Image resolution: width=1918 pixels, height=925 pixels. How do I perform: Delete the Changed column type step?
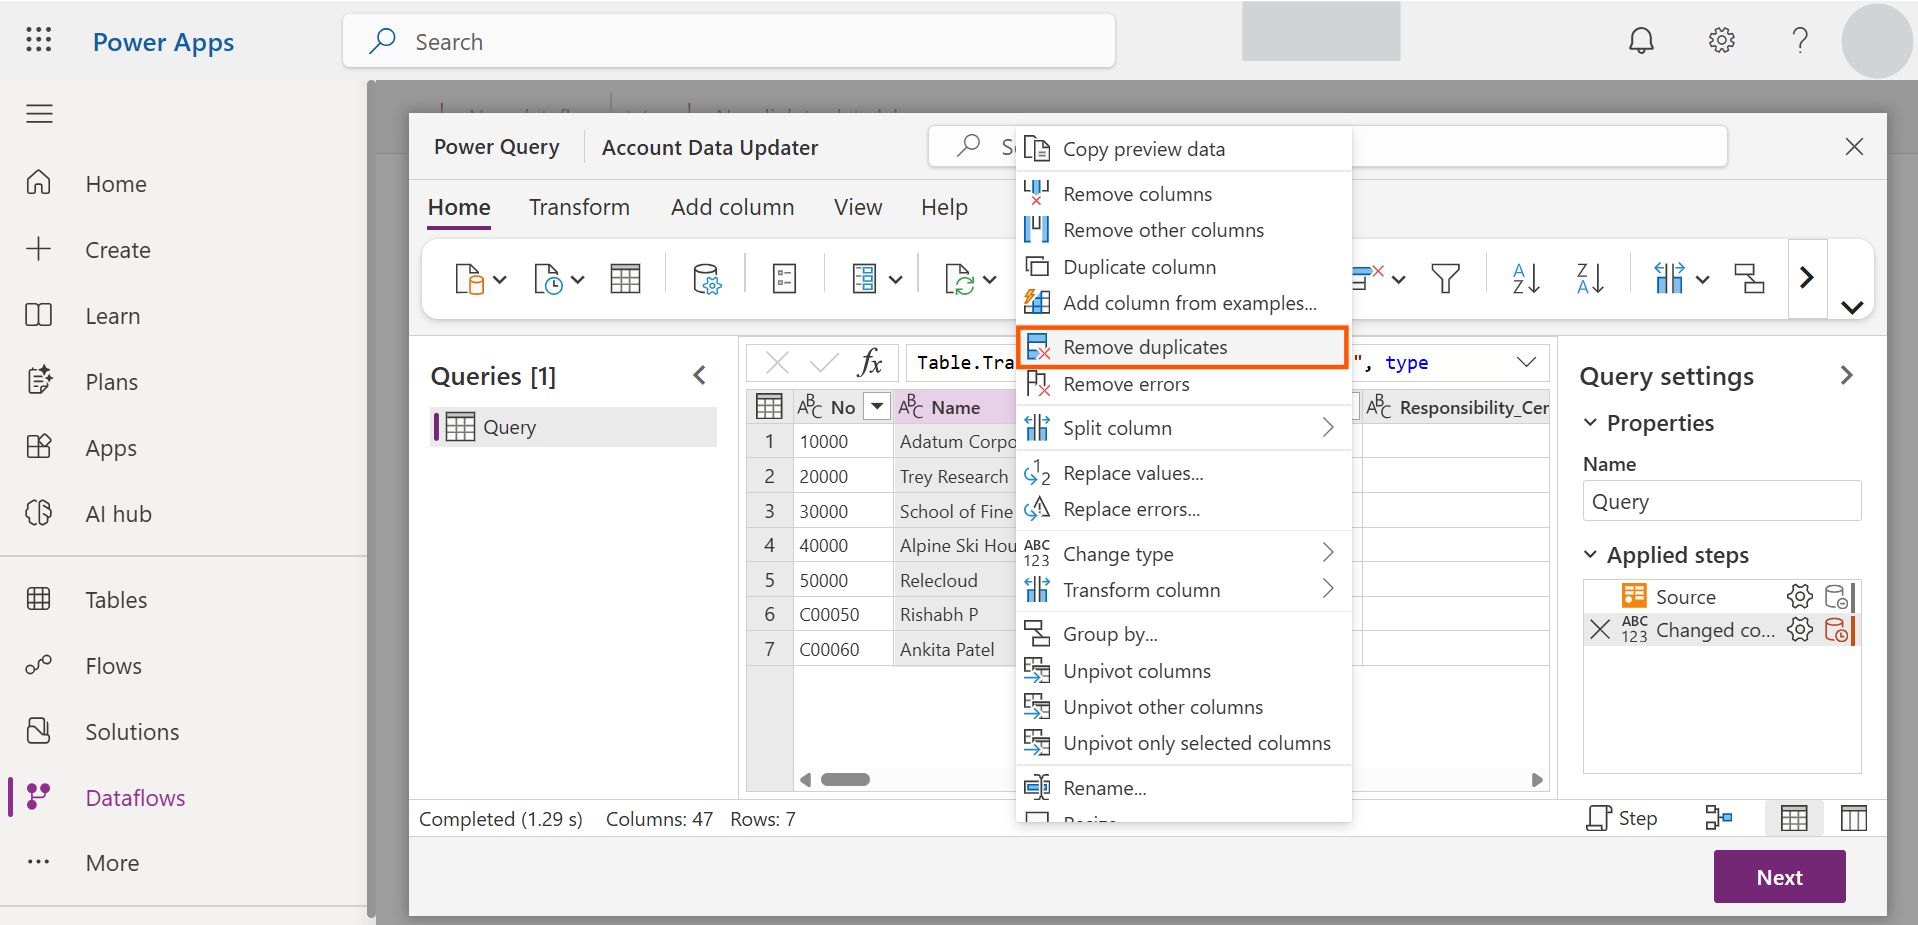1600,630
